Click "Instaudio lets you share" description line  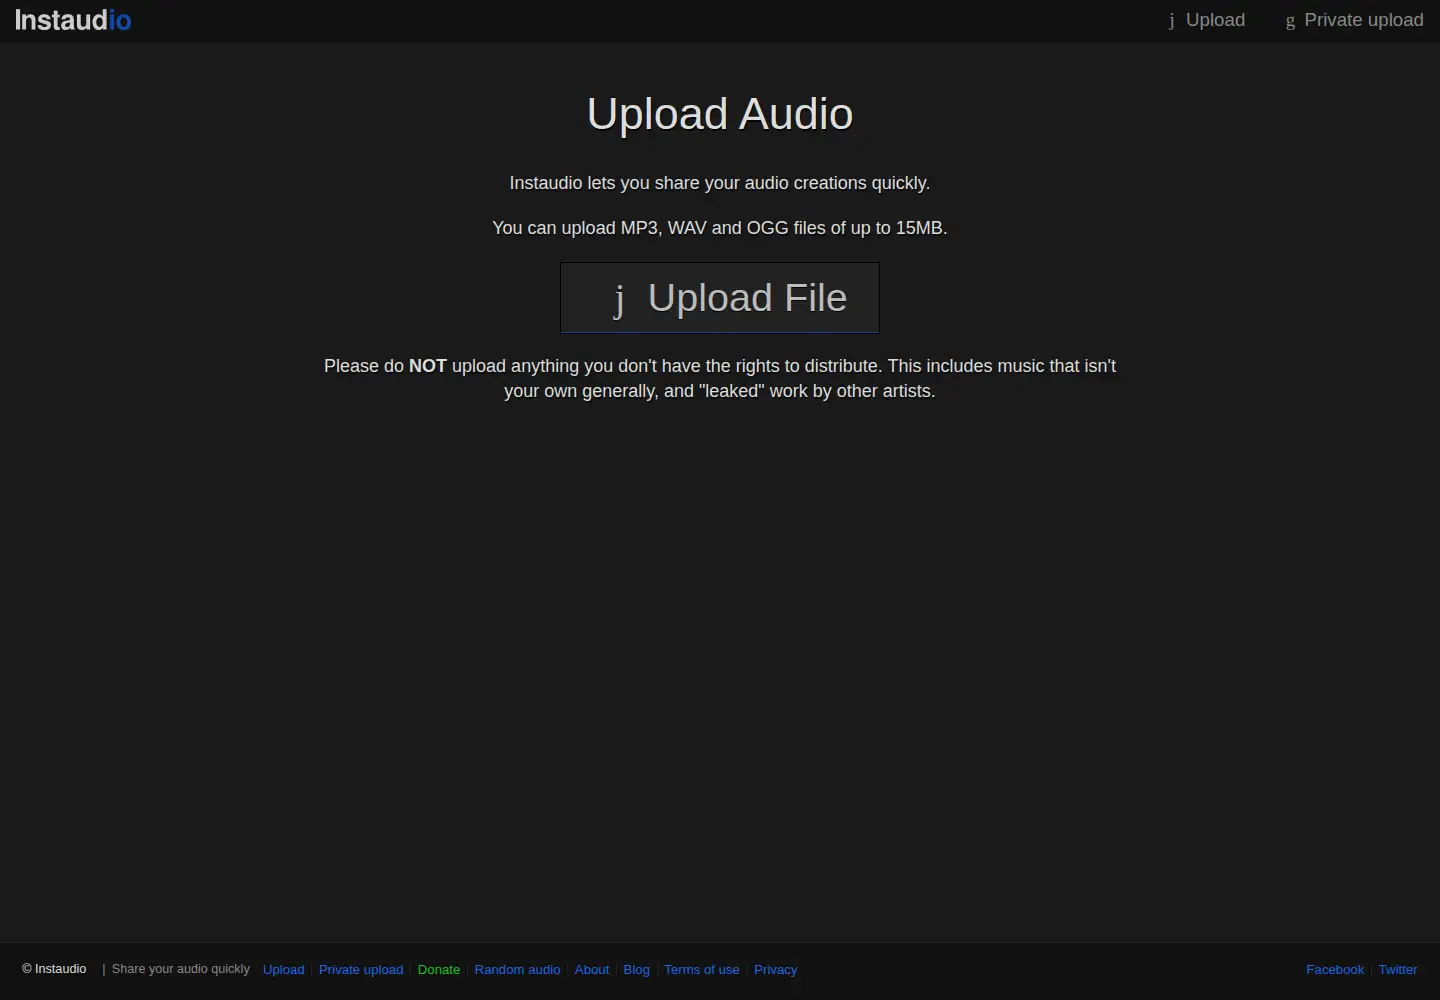pos(720,183)
